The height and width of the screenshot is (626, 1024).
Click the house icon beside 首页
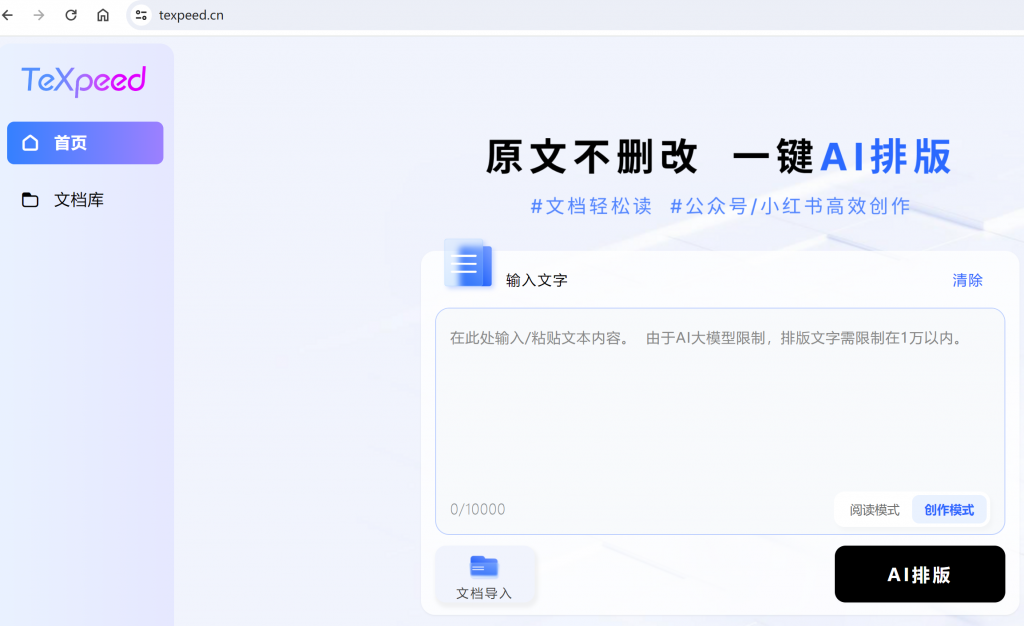31,143
